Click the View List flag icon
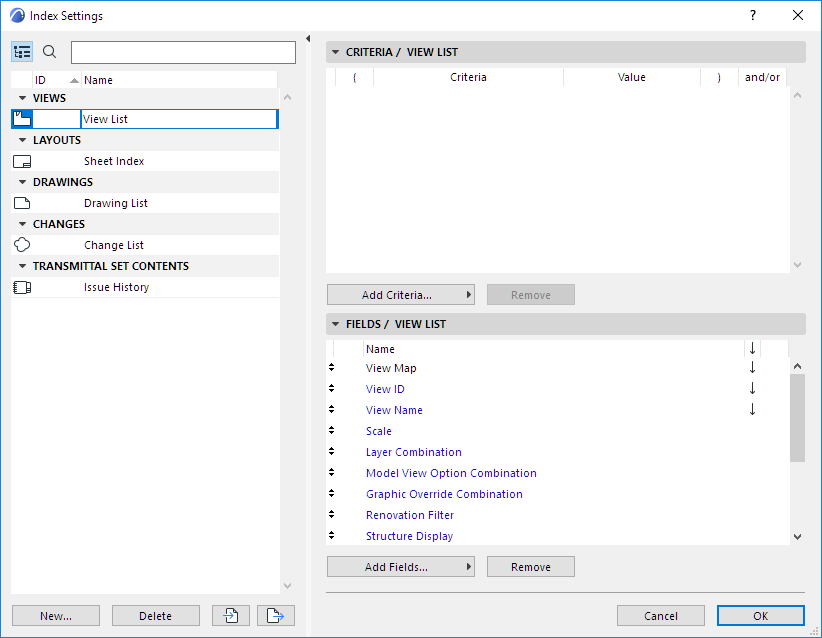Screen dimensions: 822x638 pos(22,118)
